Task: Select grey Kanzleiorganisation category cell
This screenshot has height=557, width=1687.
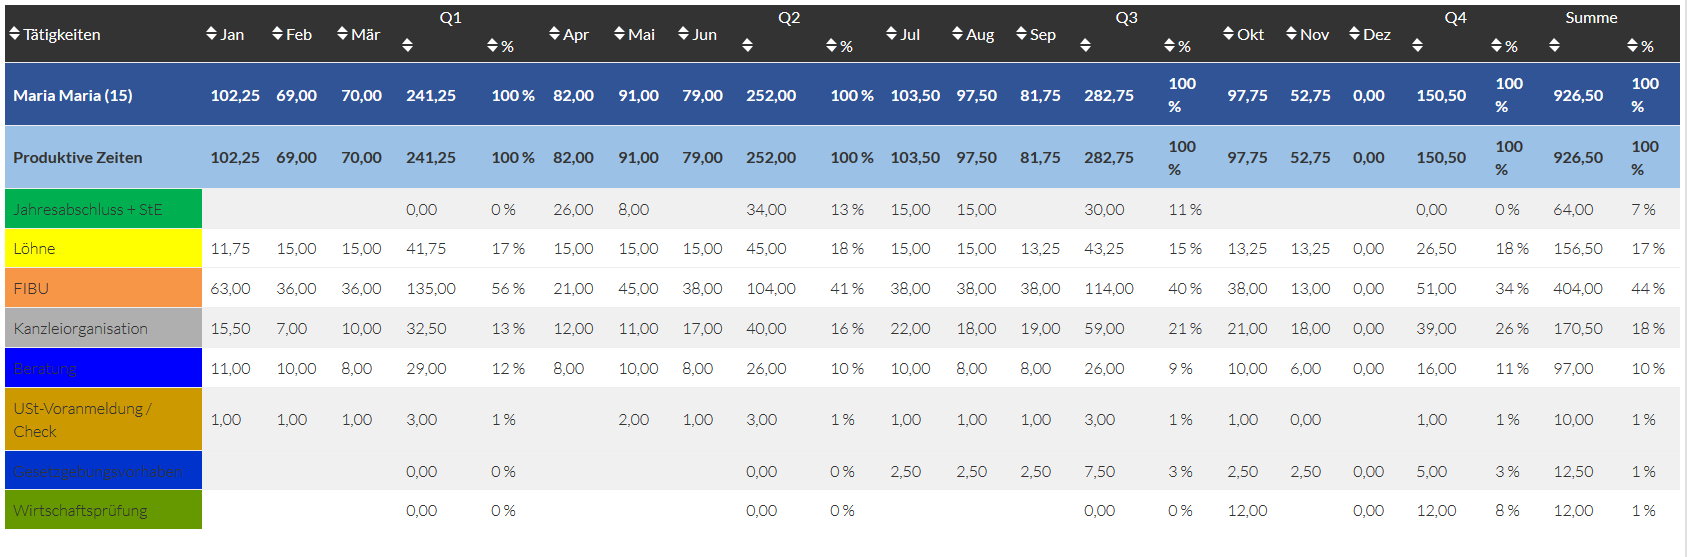Action: 103,328
